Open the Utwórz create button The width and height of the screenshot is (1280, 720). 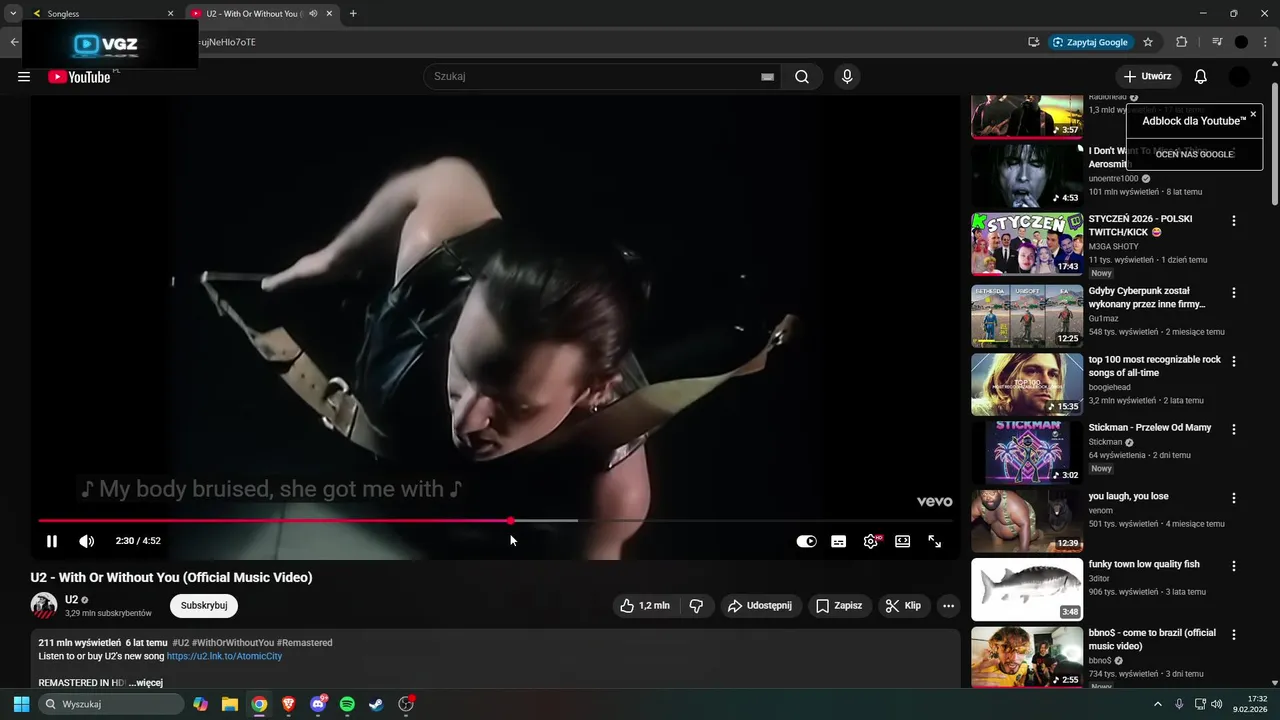1148,76
